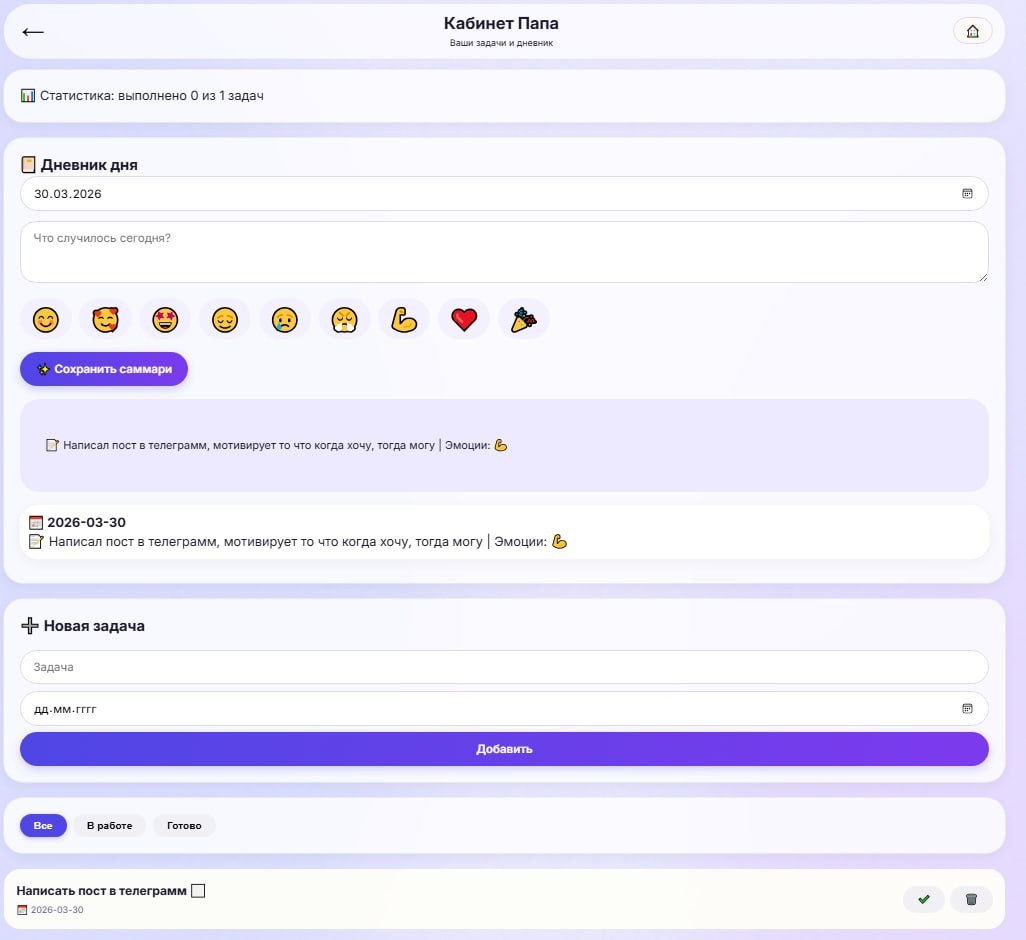Select the flexed biceps emoji button
Screen dimensions: 1026x940
point(404,320)
